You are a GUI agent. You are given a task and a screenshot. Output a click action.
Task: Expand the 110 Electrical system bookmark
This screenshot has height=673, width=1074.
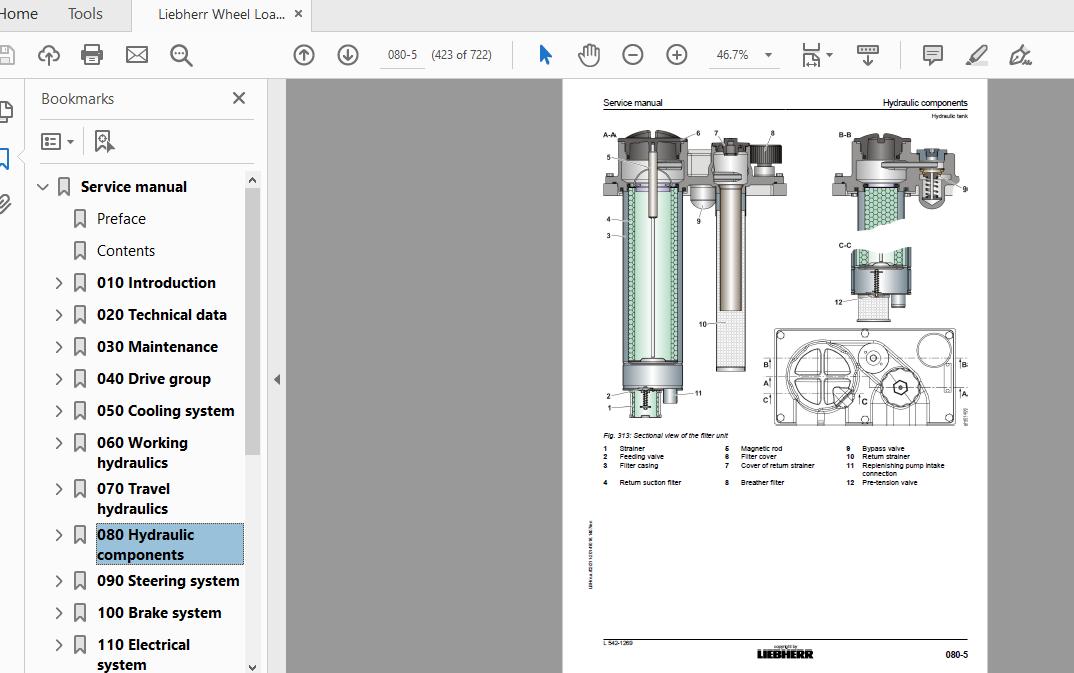click(x=59, y=645)
